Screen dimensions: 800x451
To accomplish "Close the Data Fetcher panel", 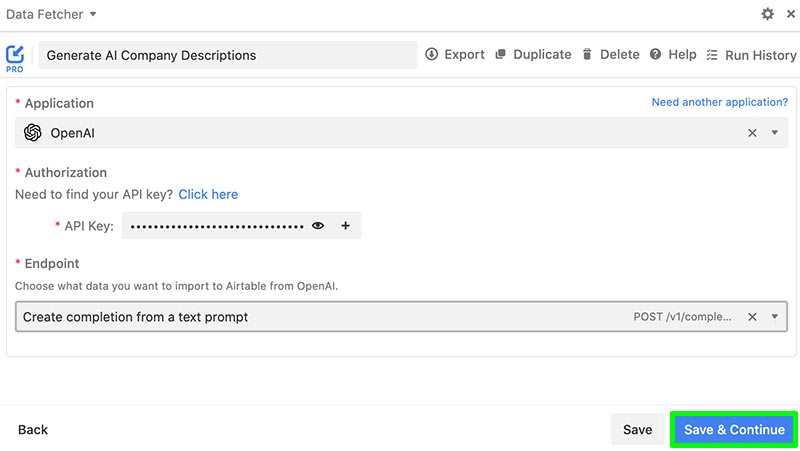I will tap(791, 14).
